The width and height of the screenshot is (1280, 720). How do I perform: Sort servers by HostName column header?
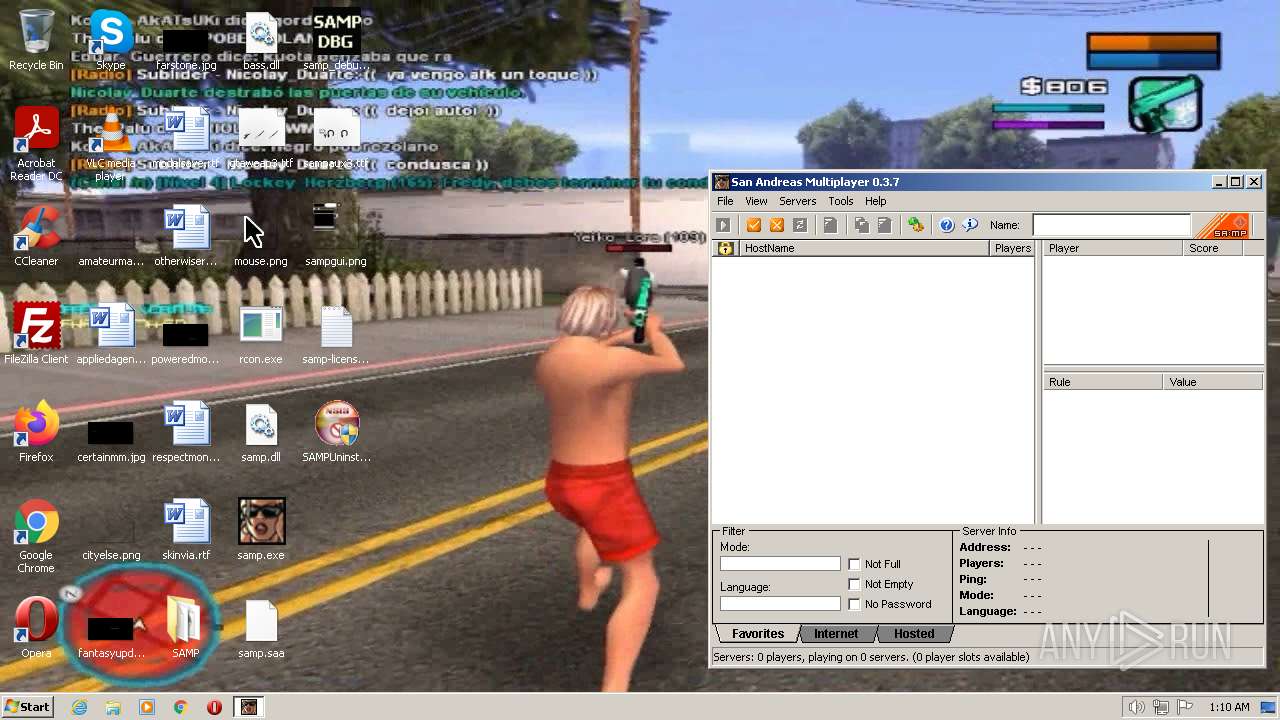click(x=864, y=248)
